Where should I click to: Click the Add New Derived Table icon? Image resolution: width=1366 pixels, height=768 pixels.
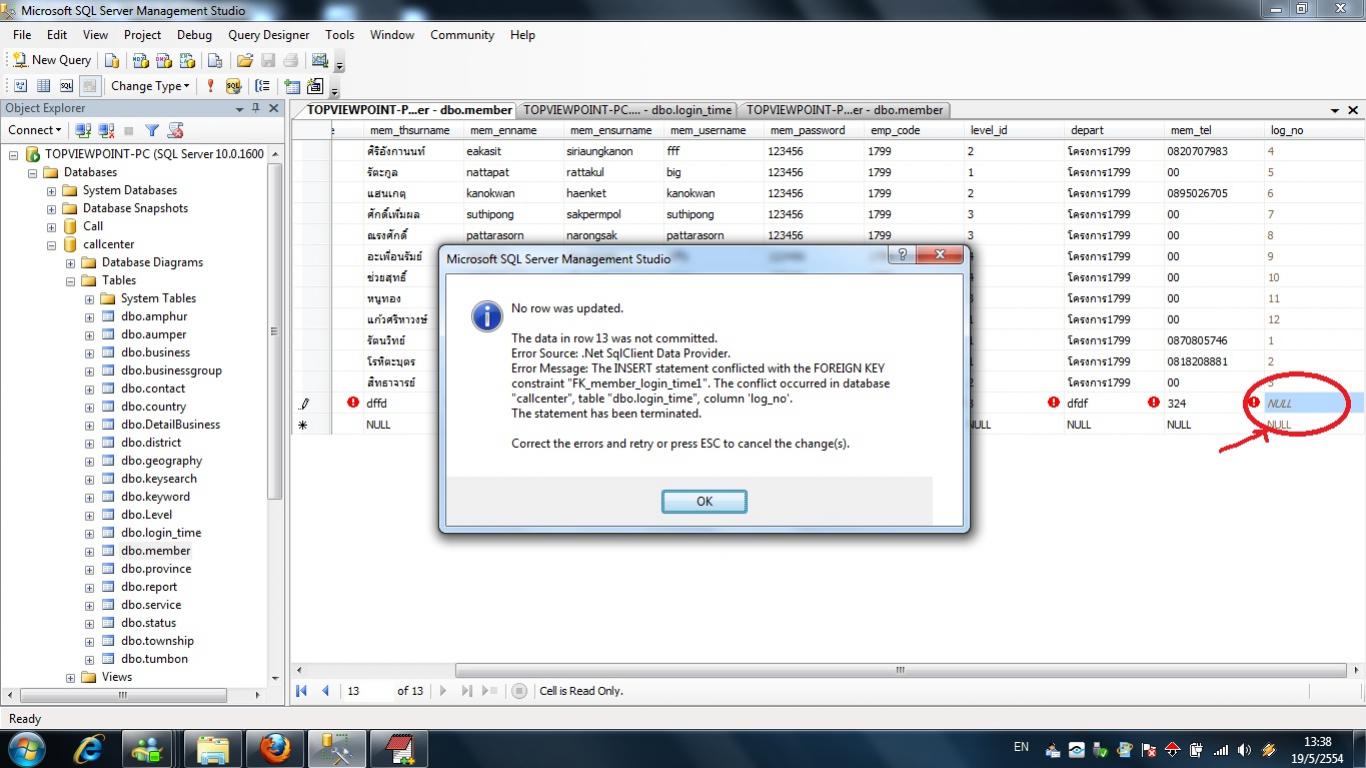(x=315, y=86)
